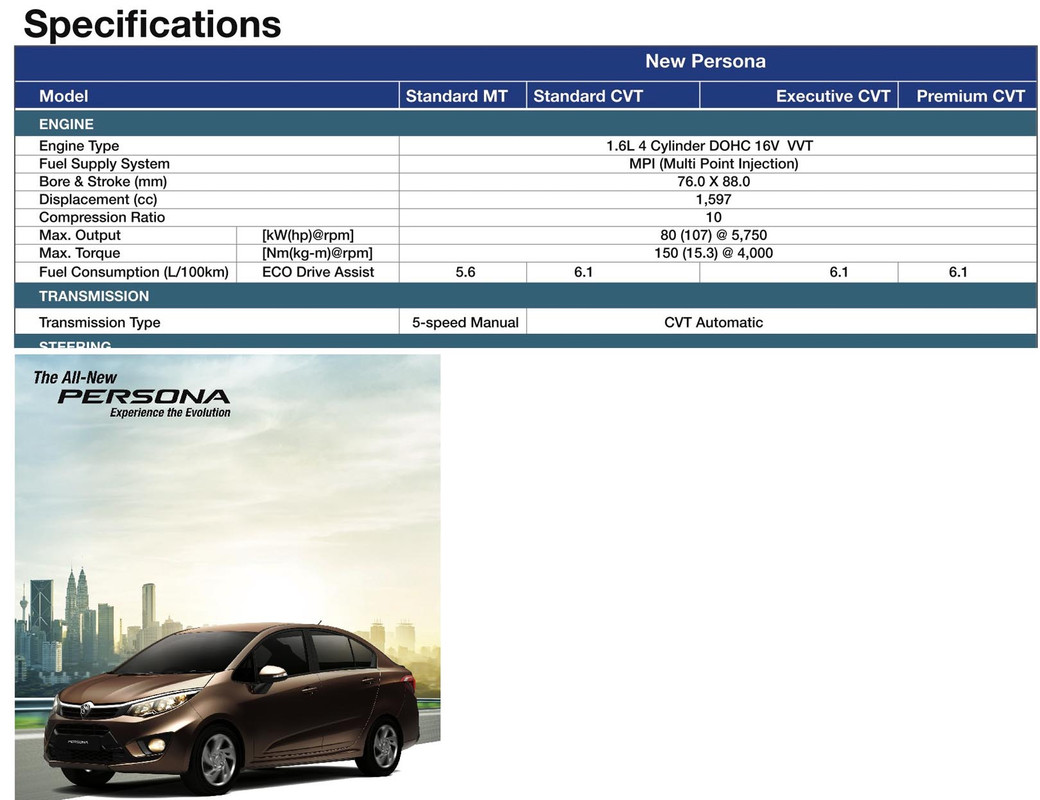Click the Specifications heading
Image resolution: width=1040 pixels, height=800 pixels.
tap(152, 25)
